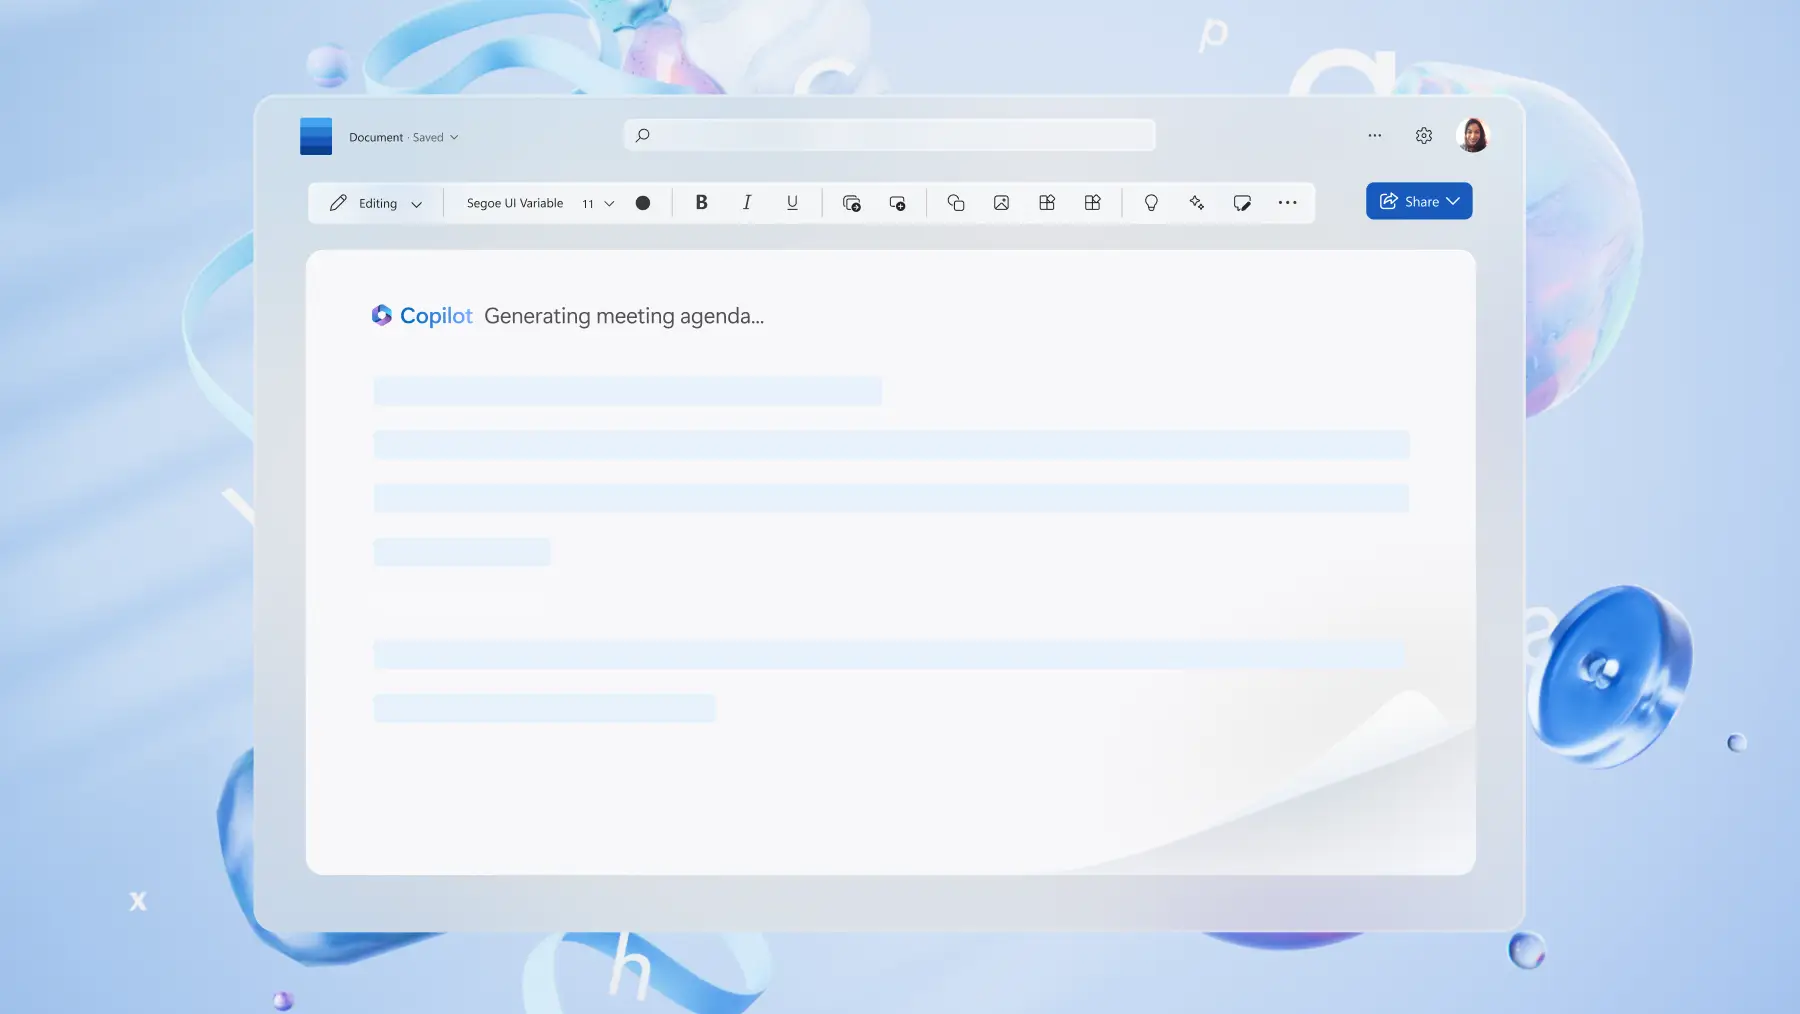Insert a shape into the document
Image resolution: width=1800 pixels, height=1014 pixels.
956,202
